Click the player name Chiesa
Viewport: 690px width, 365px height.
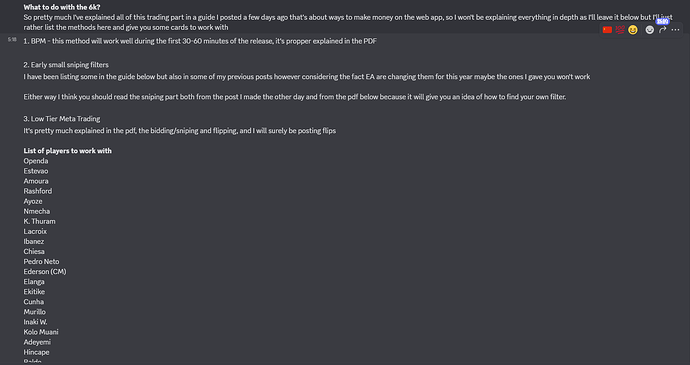click(x=34, y=251)
